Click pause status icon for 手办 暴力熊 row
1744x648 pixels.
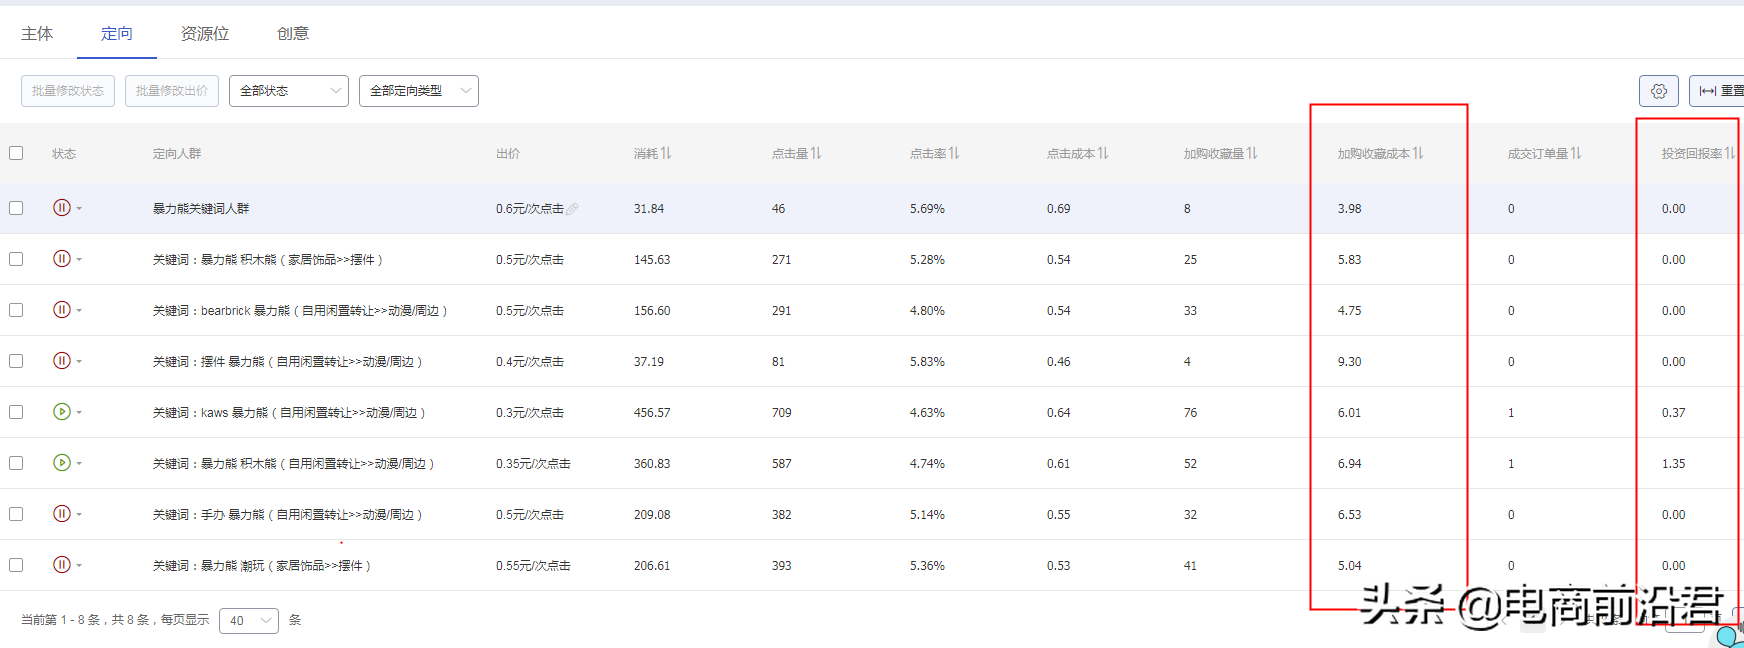point(62,514)
